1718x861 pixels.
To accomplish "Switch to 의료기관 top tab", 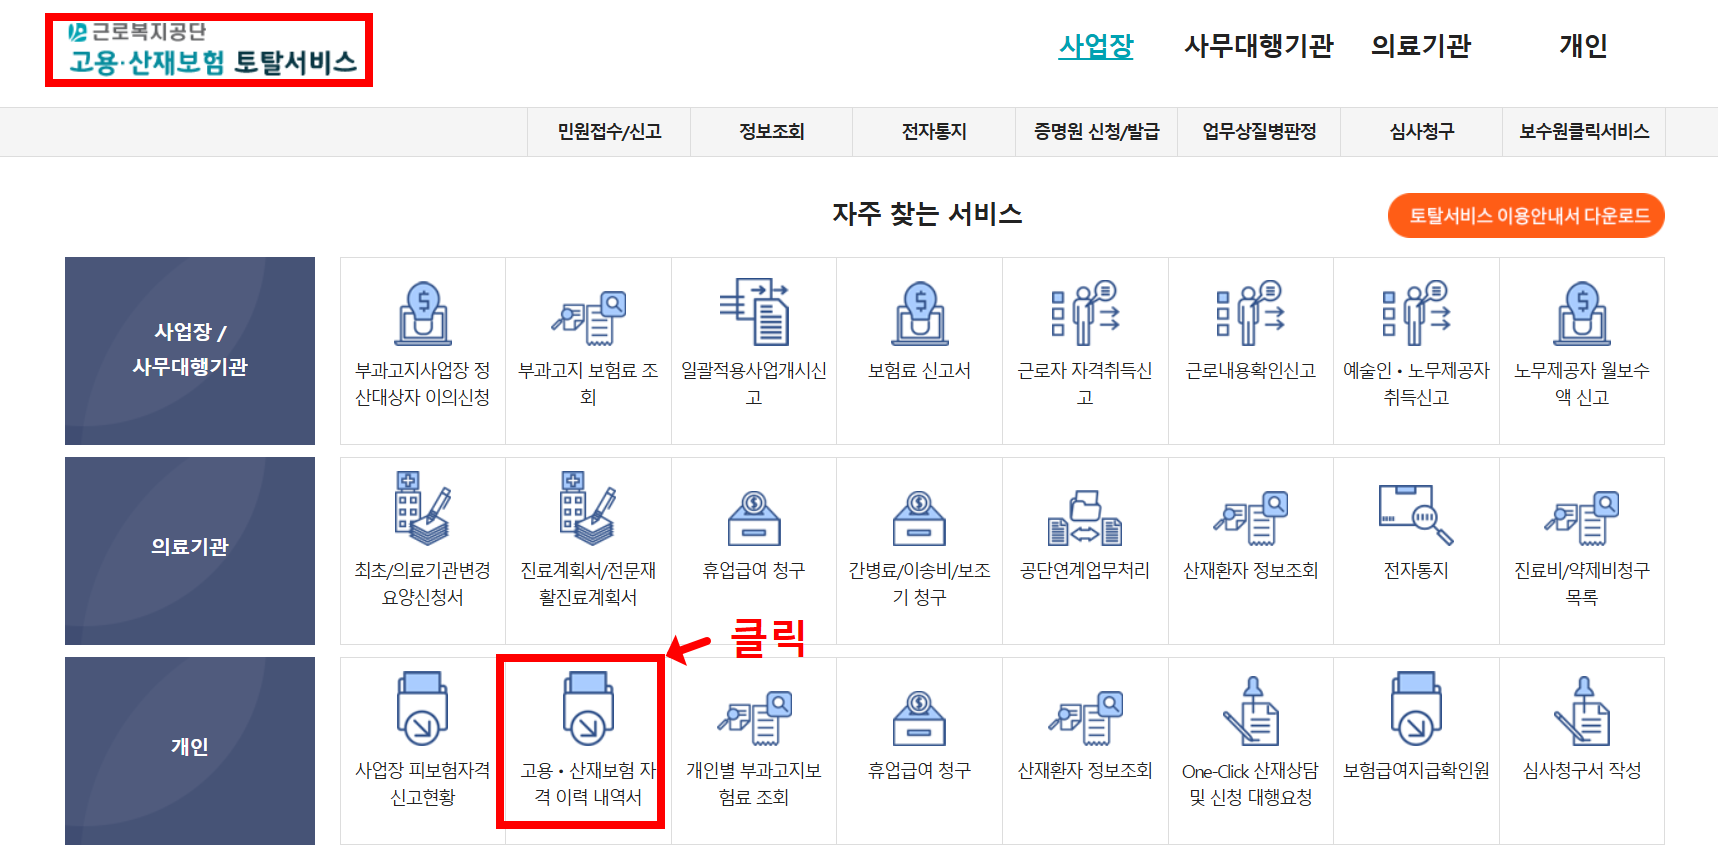I will (1421, 46).
